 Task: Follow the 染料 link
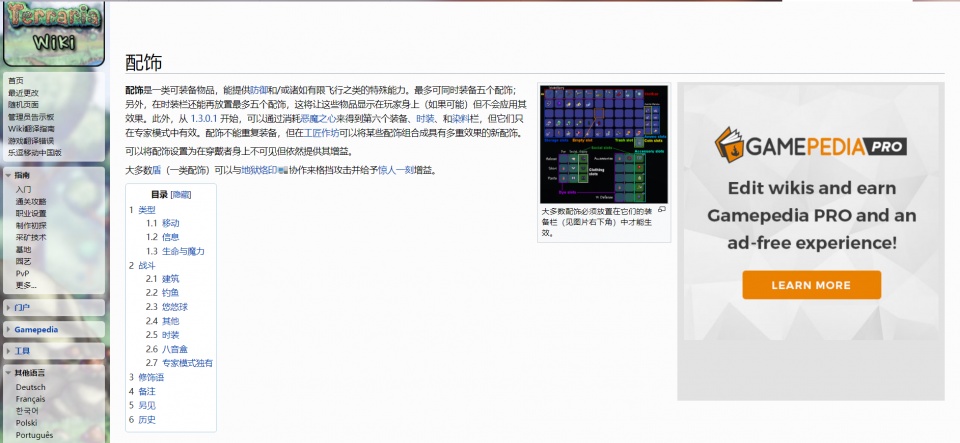[x=460, y=119]
